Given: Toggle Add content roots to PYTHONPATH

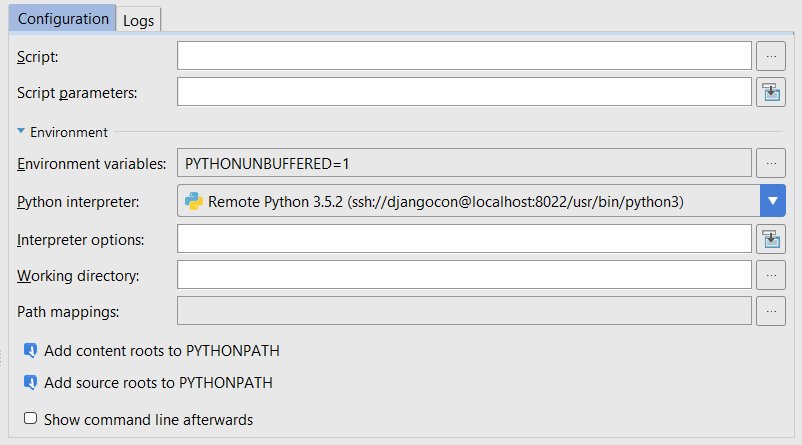Looking at the screenshot, I should (30, 350).
